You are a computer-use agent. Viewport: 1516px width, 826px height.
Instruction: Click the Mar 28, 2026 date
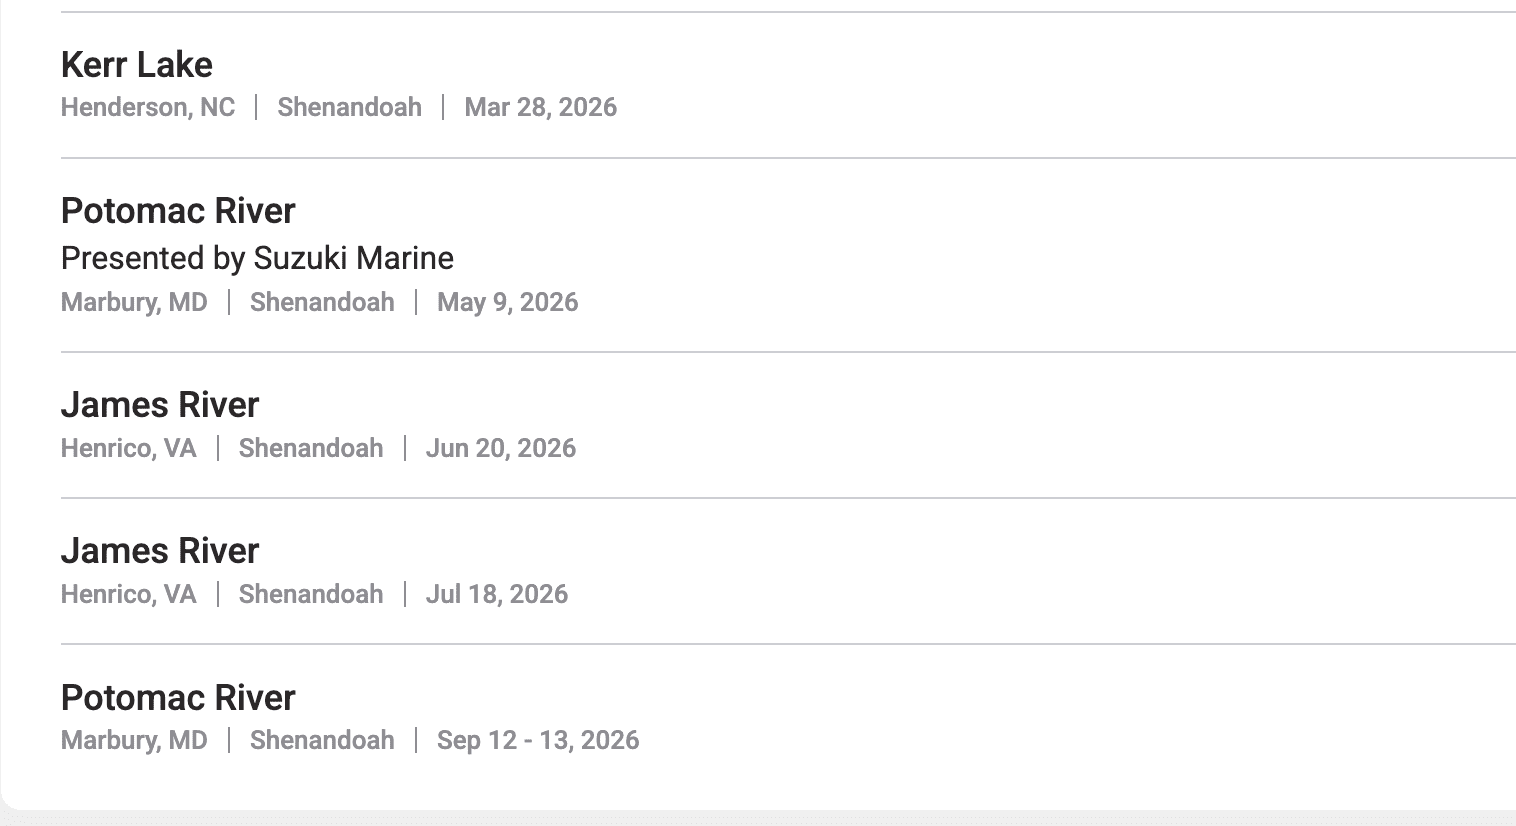(540, 107)
